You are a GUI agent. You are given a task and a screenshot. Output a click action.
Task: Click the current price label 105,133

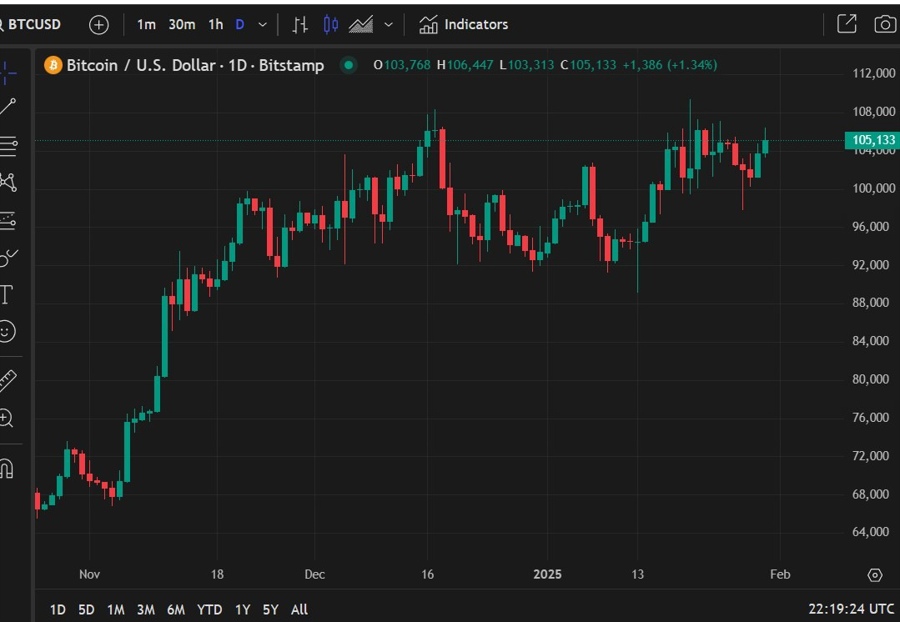pos(871,139)
